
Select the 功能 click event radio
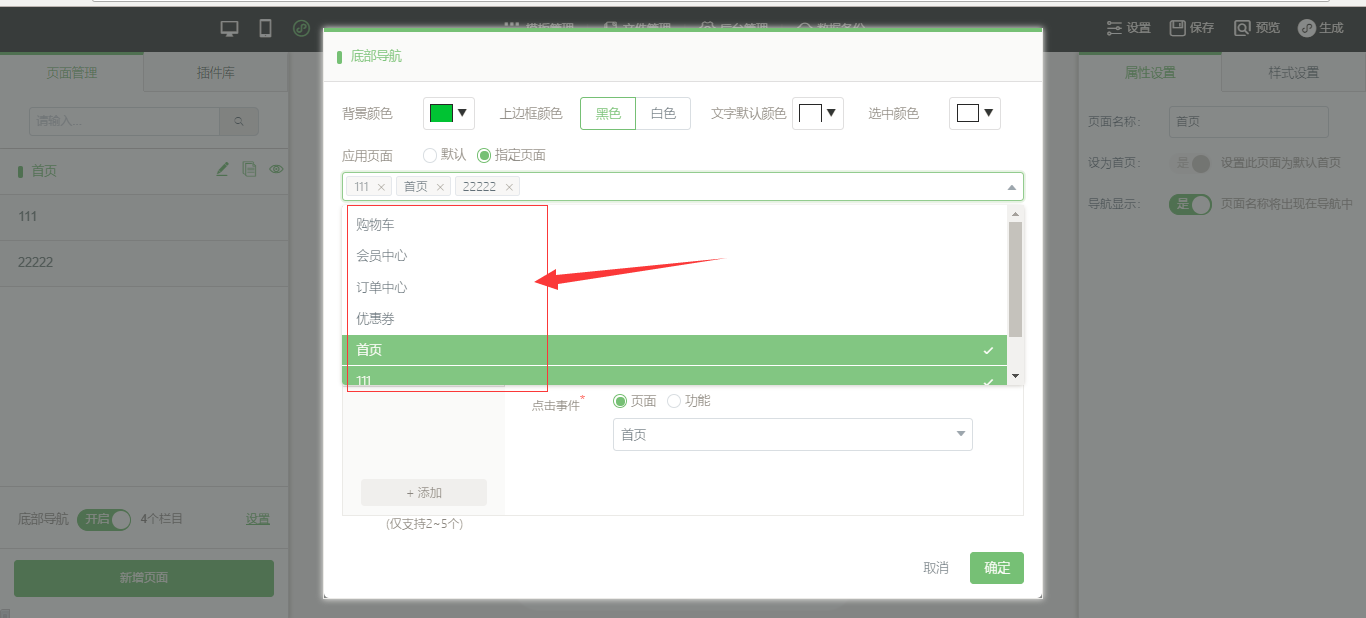674,401
